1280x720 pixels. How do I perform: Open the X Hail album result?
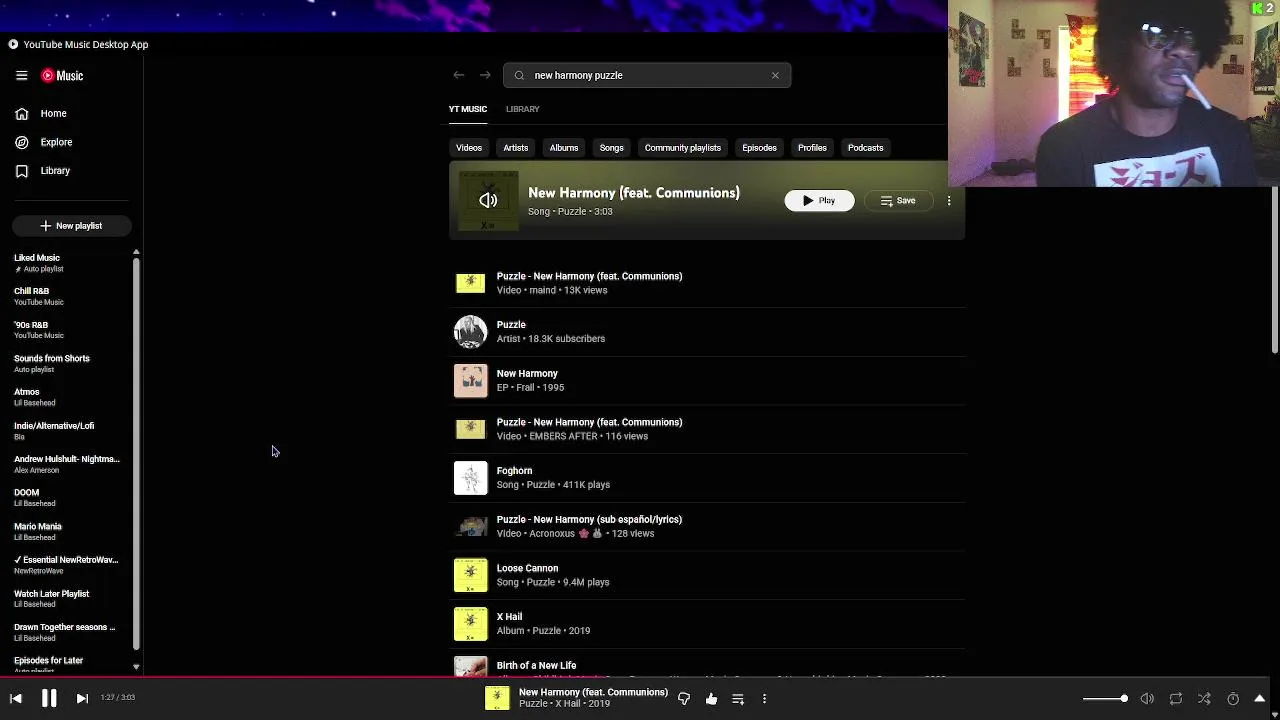tap(708, 624)
